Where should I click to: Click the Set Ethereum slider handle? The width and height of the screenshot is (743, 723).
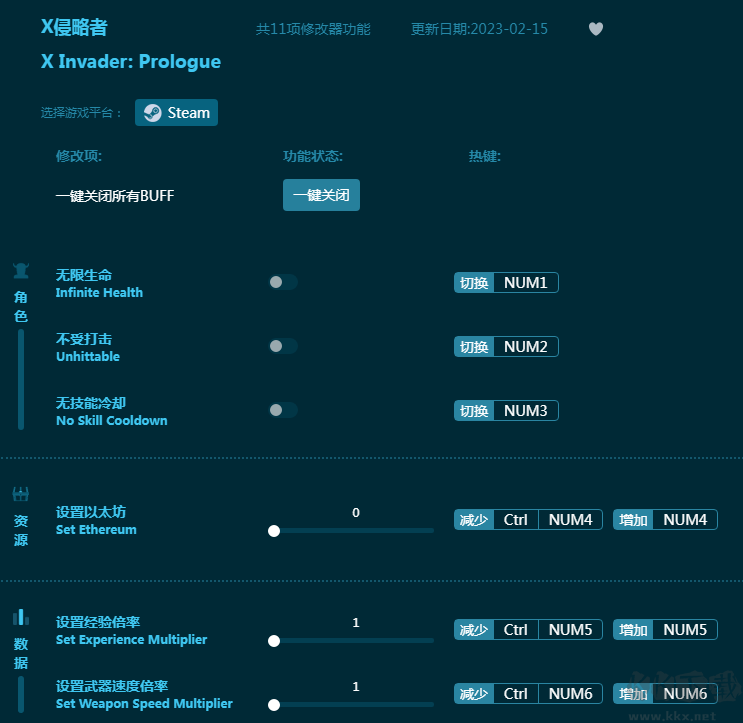click(x=274, y=531)
